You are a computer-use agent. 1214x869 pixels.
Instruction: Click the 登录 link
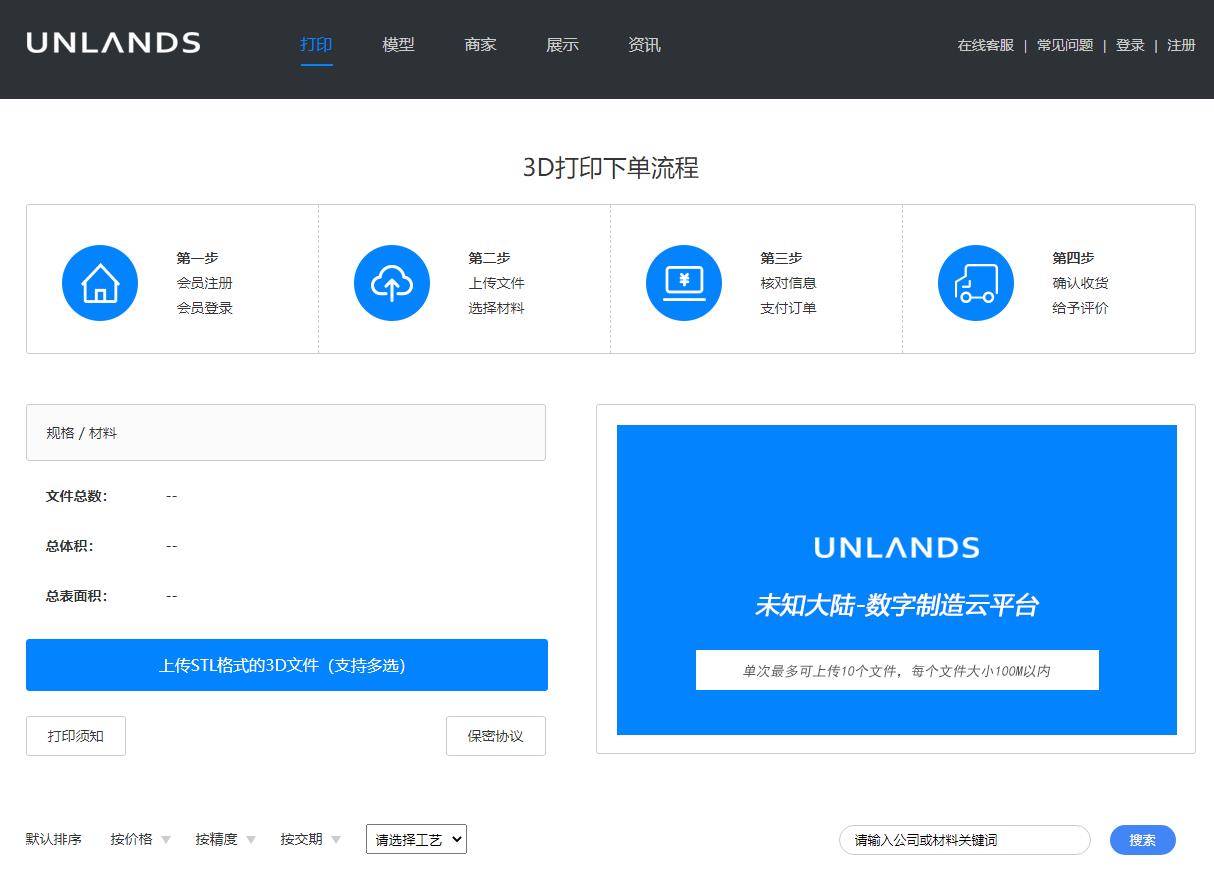click(1130, 45)
